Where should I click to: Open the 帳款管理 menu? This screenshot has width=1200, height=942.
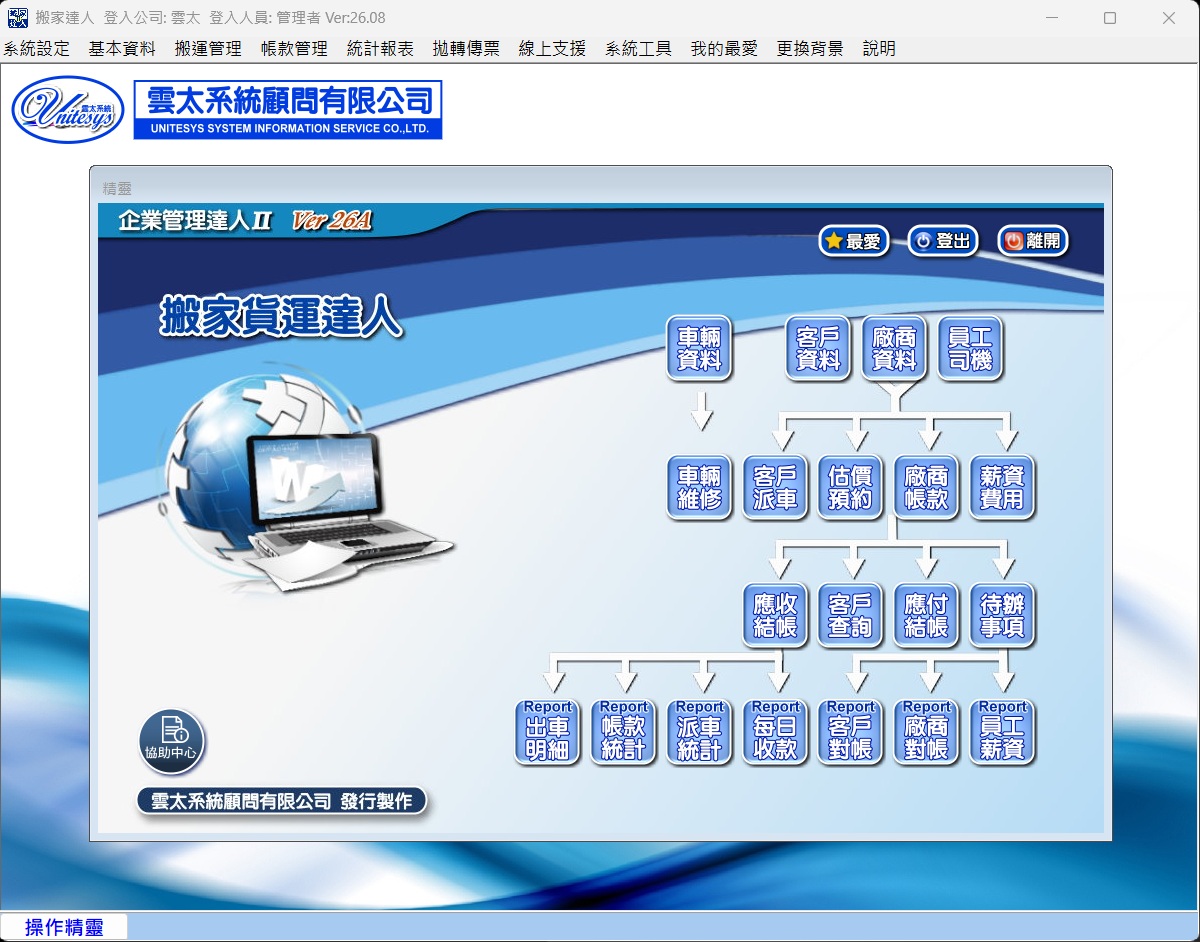pos(294,48)
